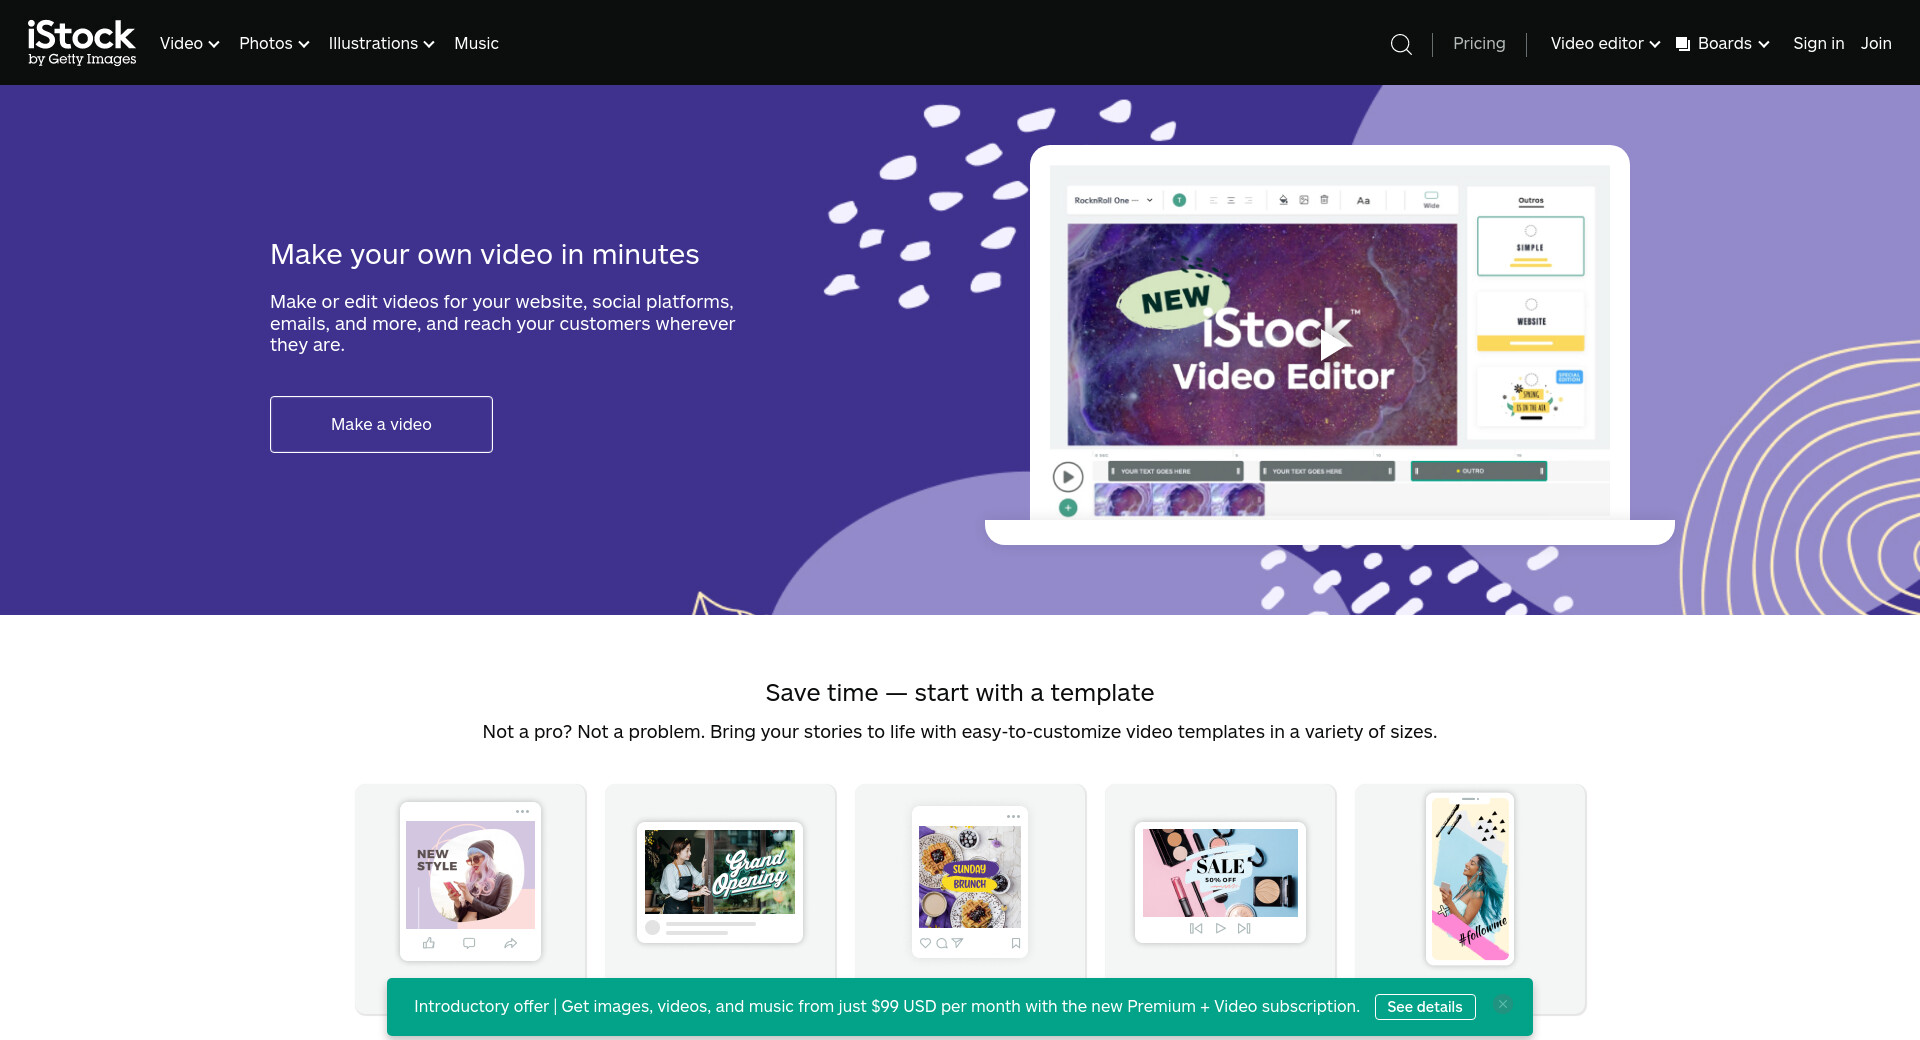The width and height of the screenshot is (1920, 1040).
Task: Click the like thumbs-up icon on the New Style template
Action: click(429, 943)
